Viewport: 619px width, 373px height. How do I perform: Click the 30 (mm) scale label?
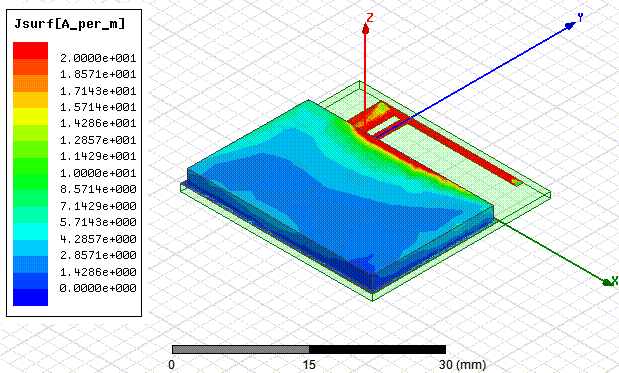coord(462,364)
